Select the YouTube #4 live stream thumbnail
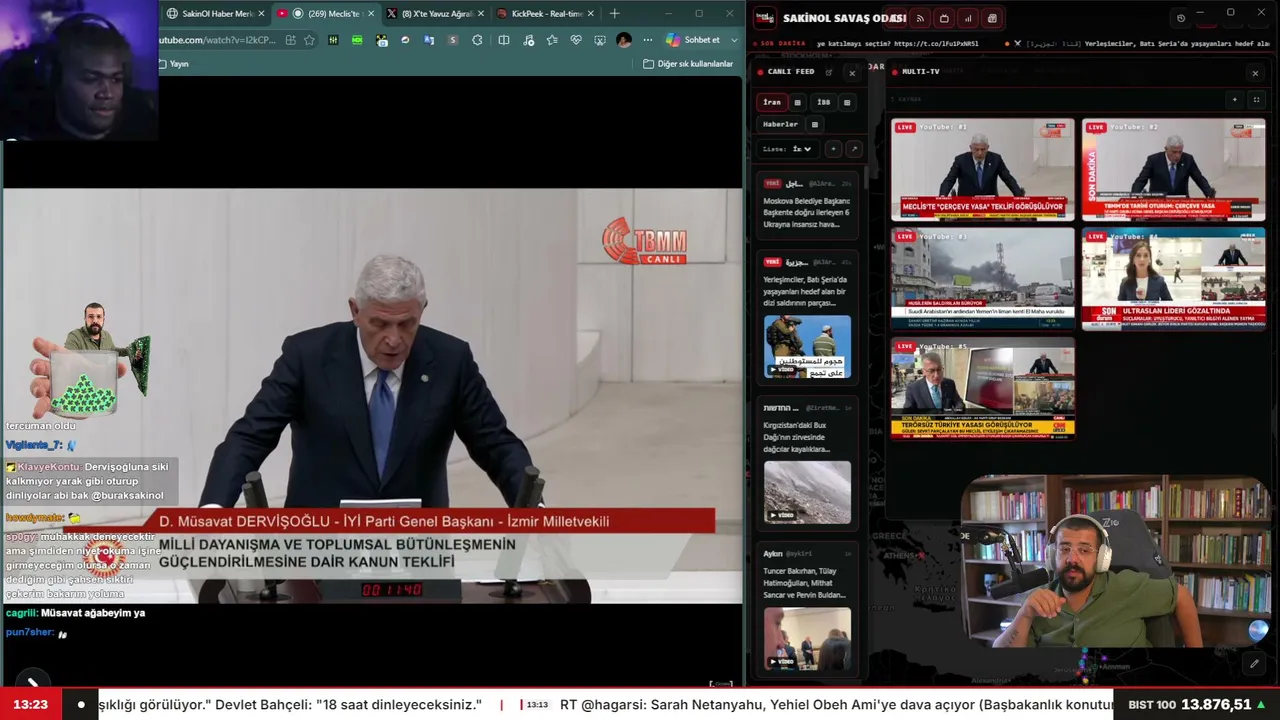The height and width of the screenshot is (720, 1280). point(1173,279)
